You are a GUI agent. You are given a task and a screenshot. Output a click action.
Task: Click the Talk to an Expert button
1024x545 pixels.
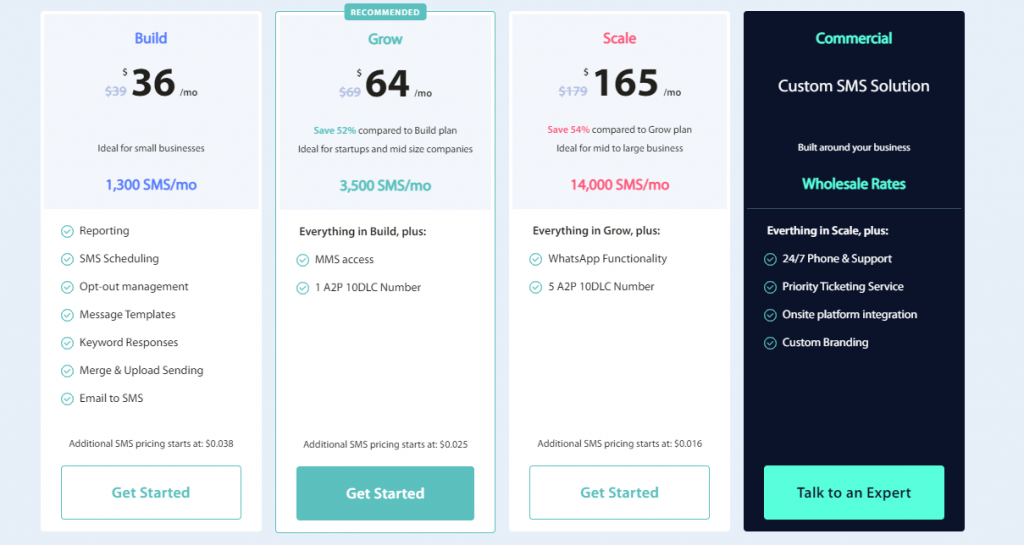[854, 493]
